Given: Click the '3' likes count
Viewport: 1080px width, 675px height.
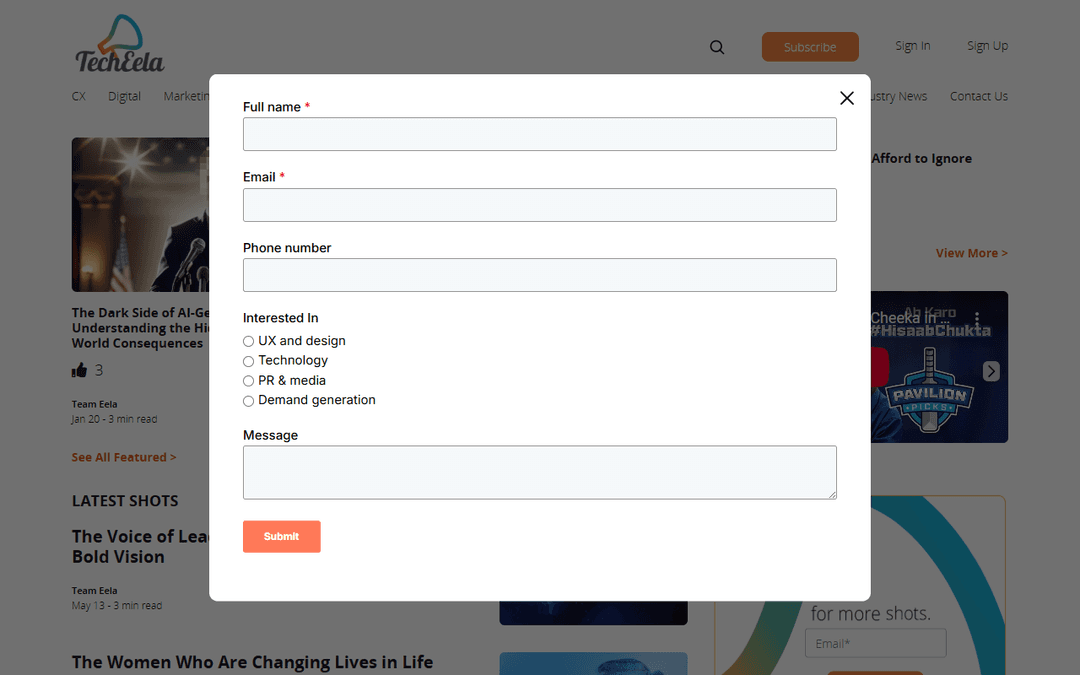Looking at the screenshot, I should [x=98, y=371].
